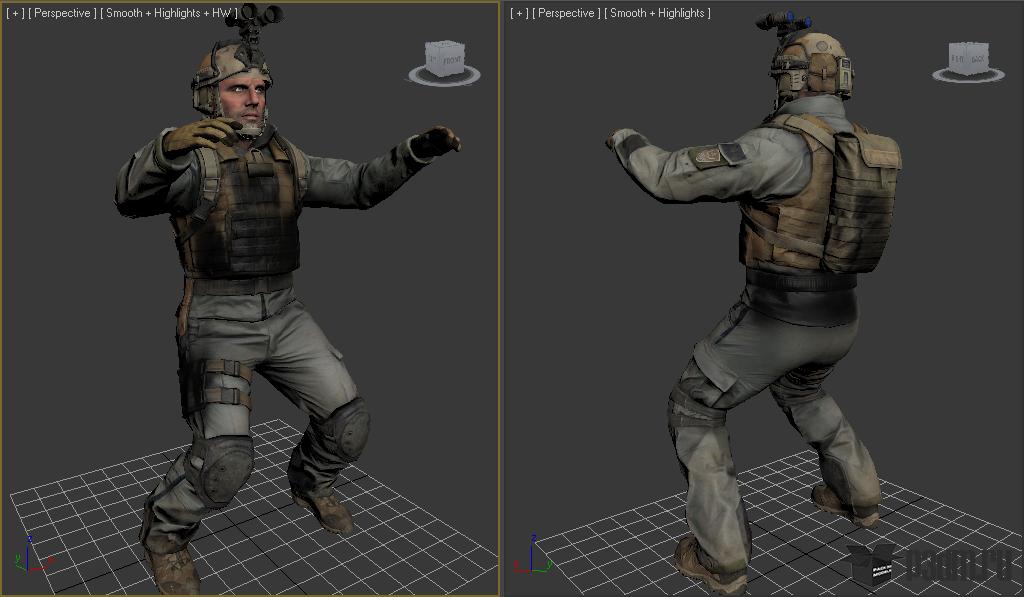Click the XYZ axis tripod in the right viewport
This screenshot has width=1024, height=597.
click(x=534, y=555)
